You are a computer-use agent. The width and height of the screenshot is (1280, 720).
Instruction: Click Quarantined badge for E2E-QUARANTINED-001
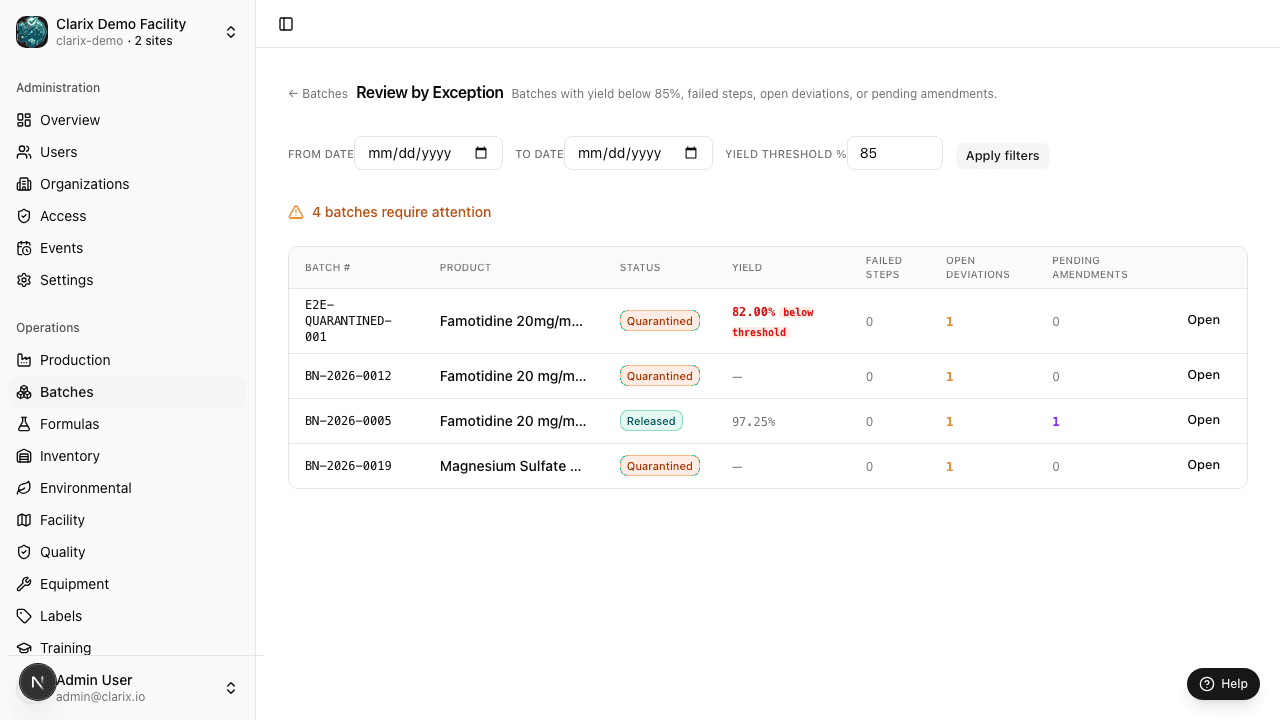660,321
